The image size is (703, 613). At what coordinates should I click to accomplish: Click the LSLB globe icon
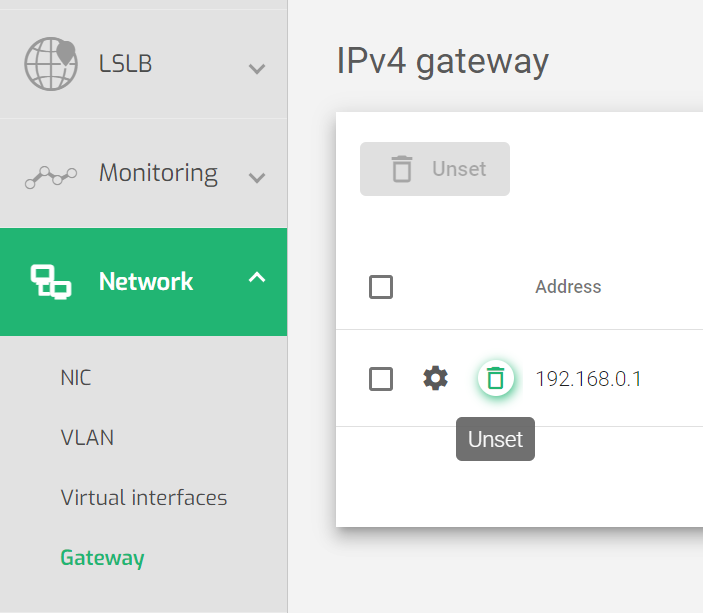[51, 64]
